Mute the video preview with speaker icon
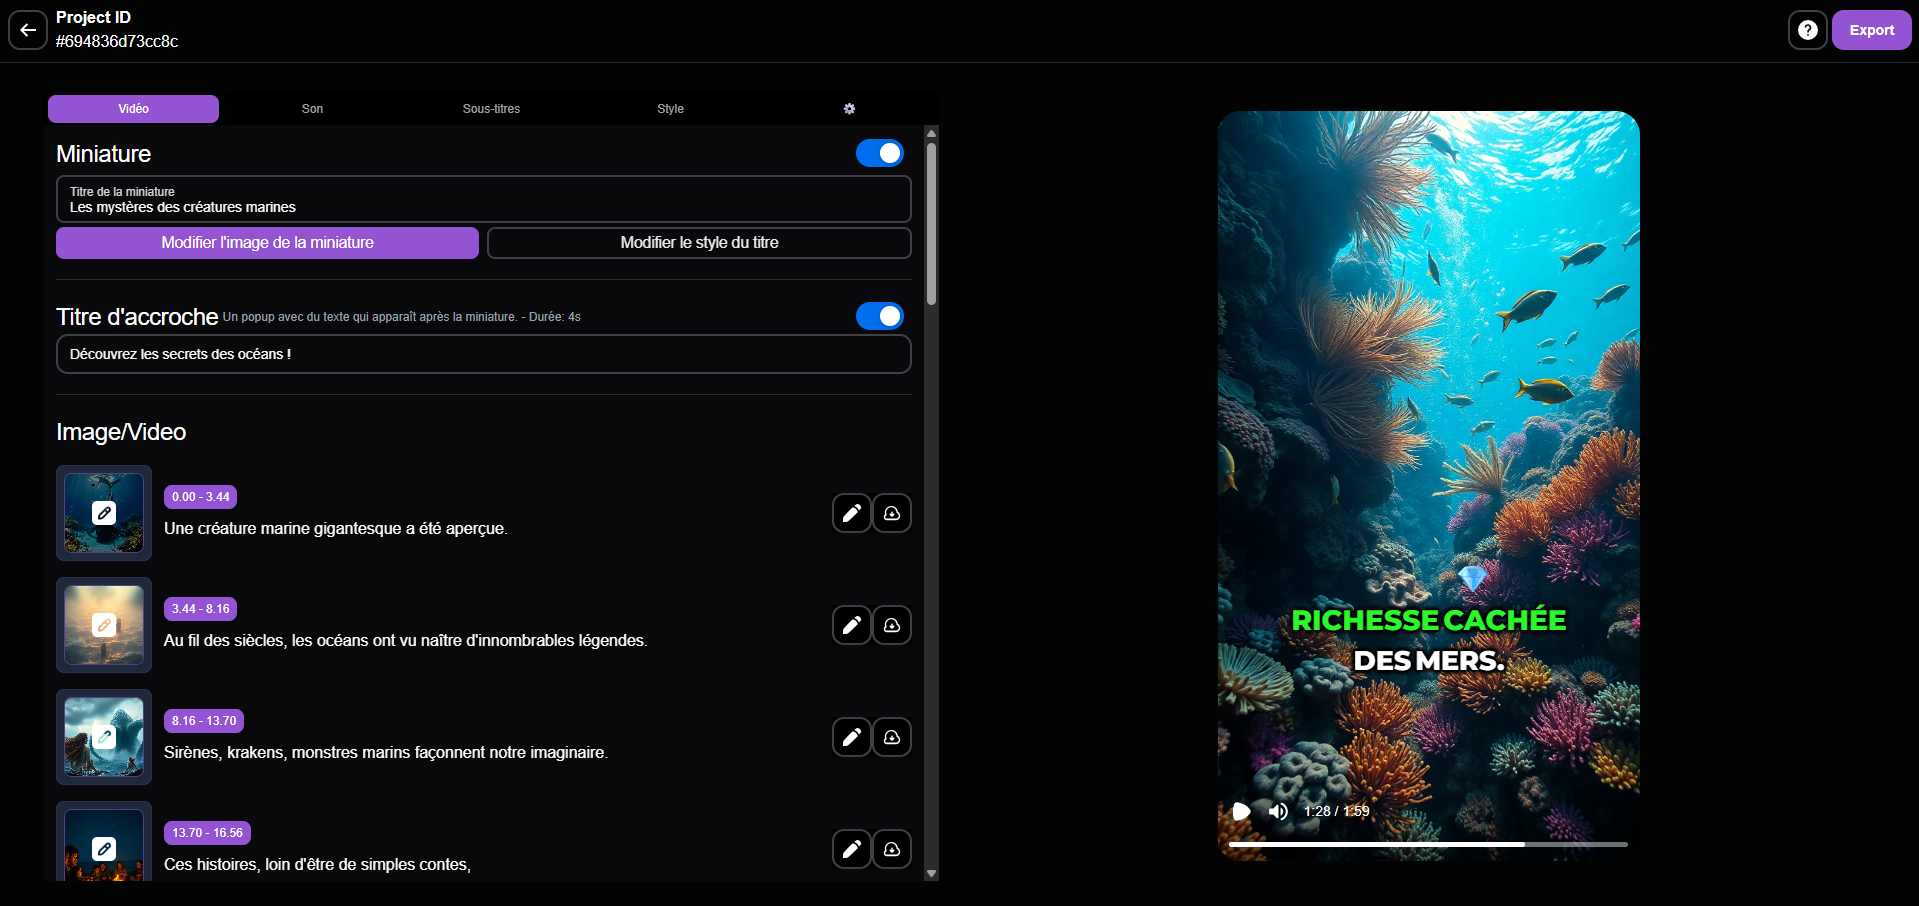 [1278, 811]
